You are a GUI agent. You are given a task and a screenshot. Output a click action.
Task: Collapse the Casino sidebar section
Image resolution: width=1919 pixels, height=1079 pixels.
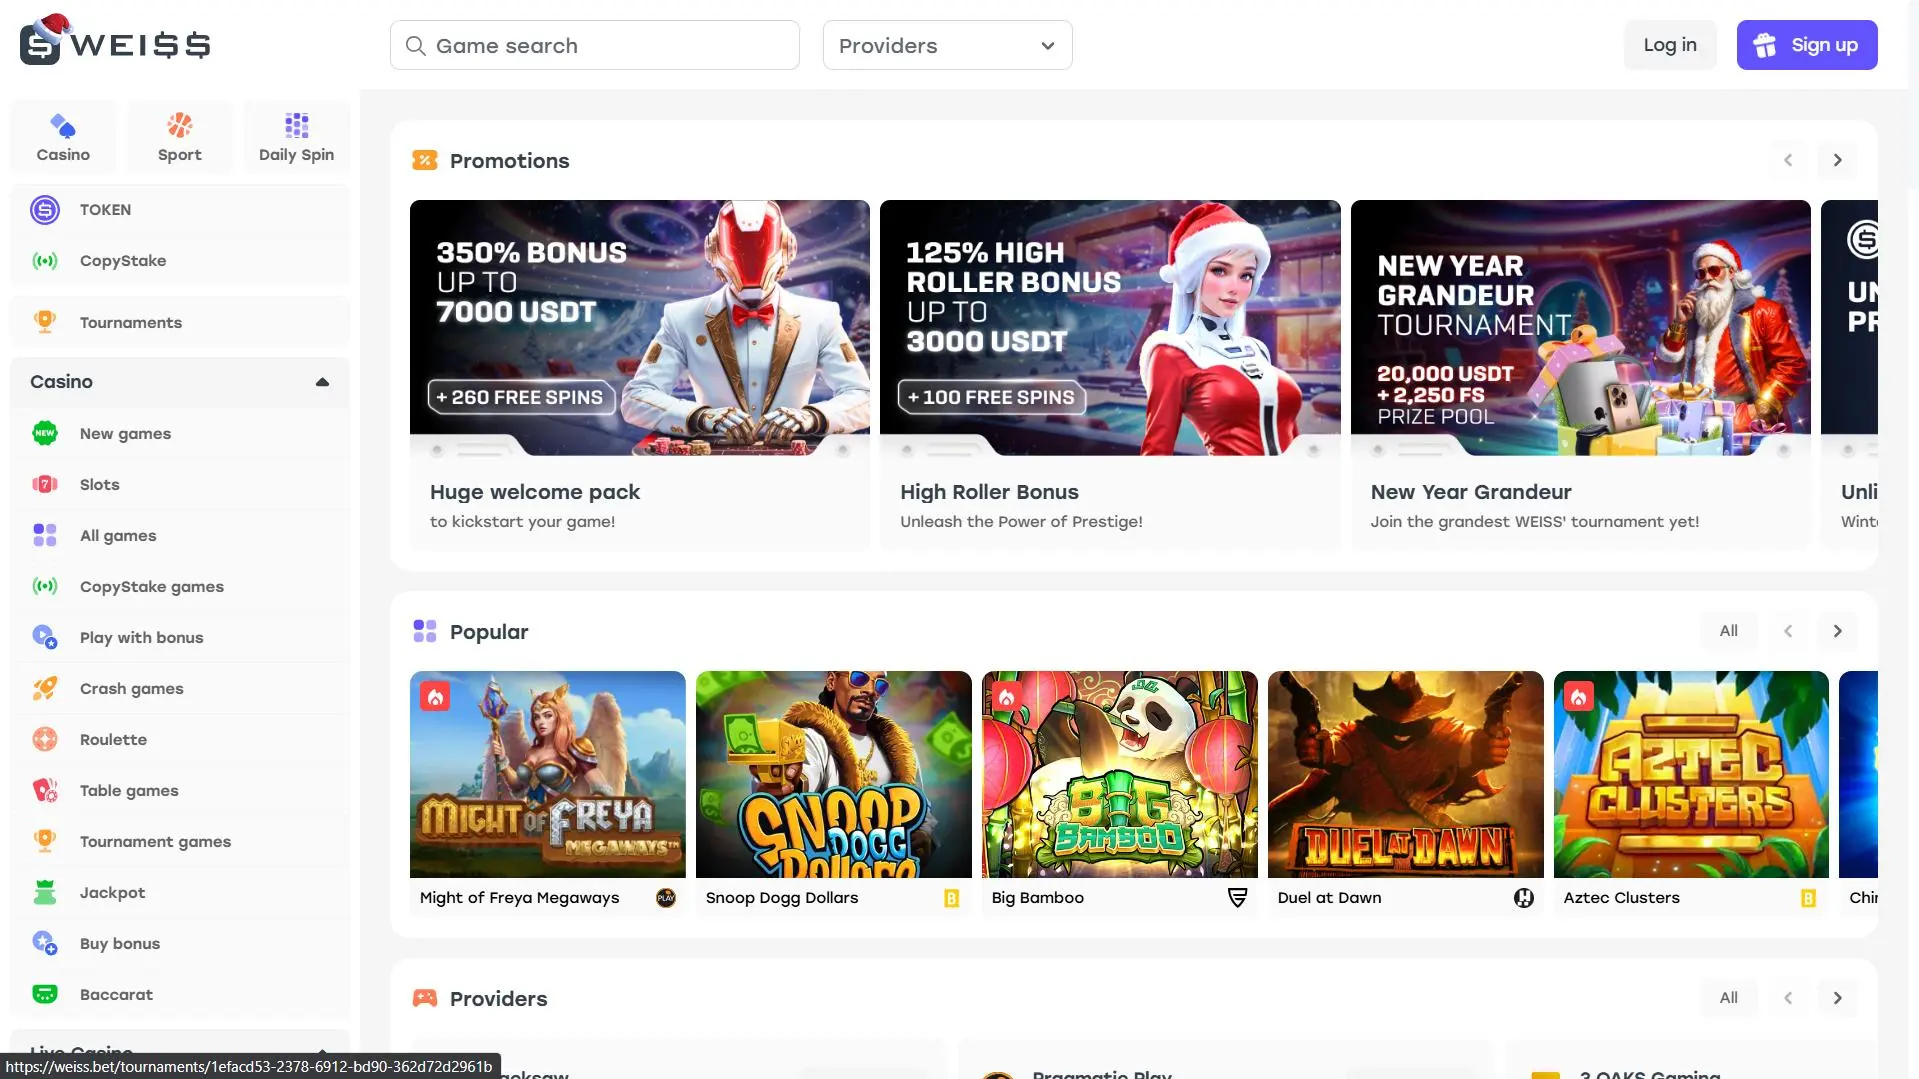coord(322,382)
